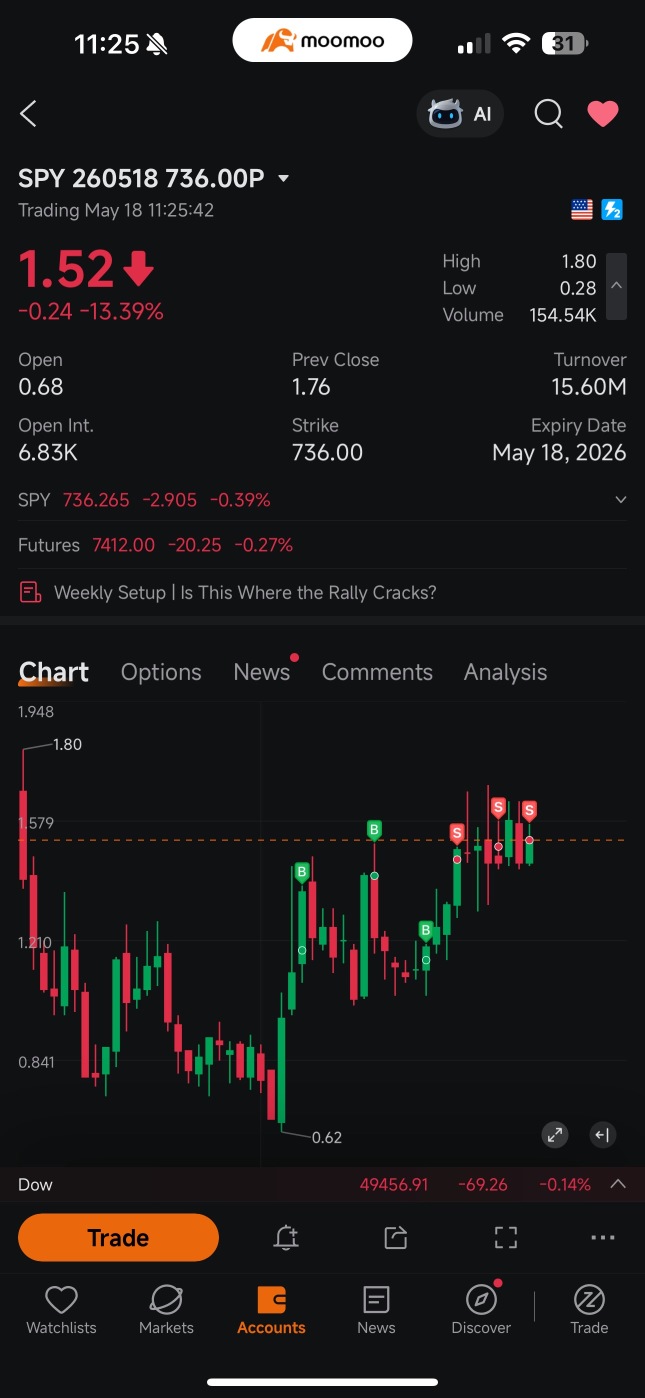Image resolution: width=645 pixels, height=1398 pixels.
Task: Tap the orange Trade button
Action: pos(118,1237)
